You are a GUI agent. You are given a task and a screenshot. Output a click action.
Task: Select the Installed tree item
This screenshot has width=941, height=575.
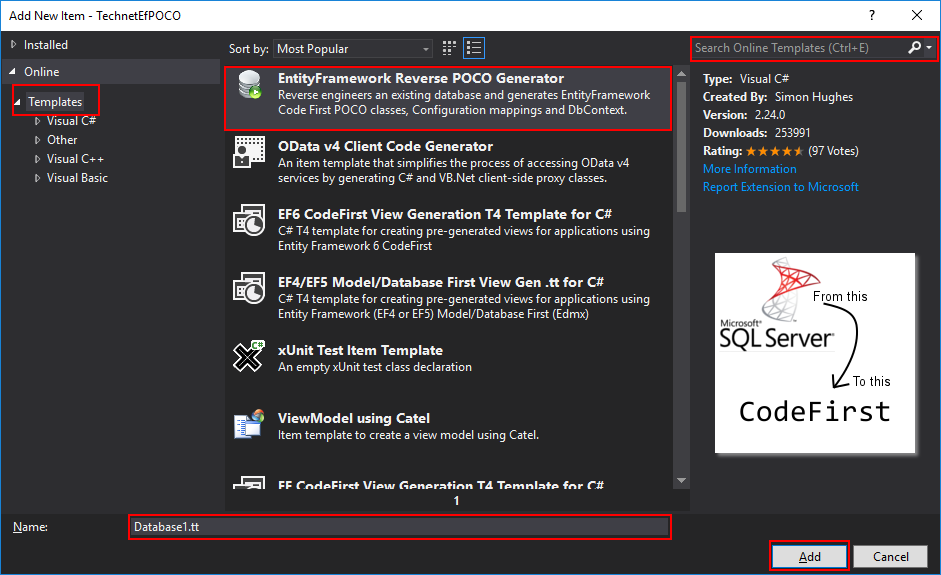click(46, 44)
